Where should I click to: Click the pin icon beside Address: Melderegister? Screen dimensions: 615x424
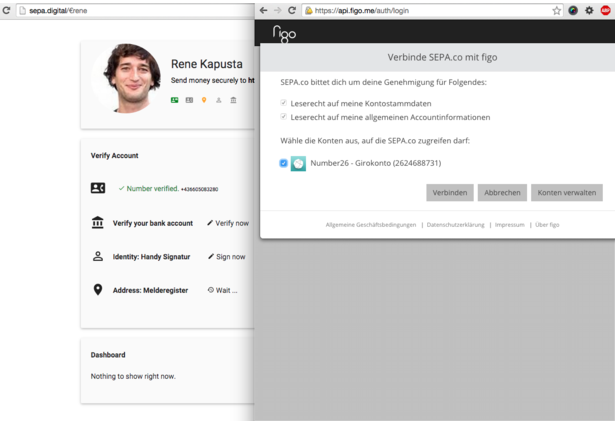tap(98, 290)
